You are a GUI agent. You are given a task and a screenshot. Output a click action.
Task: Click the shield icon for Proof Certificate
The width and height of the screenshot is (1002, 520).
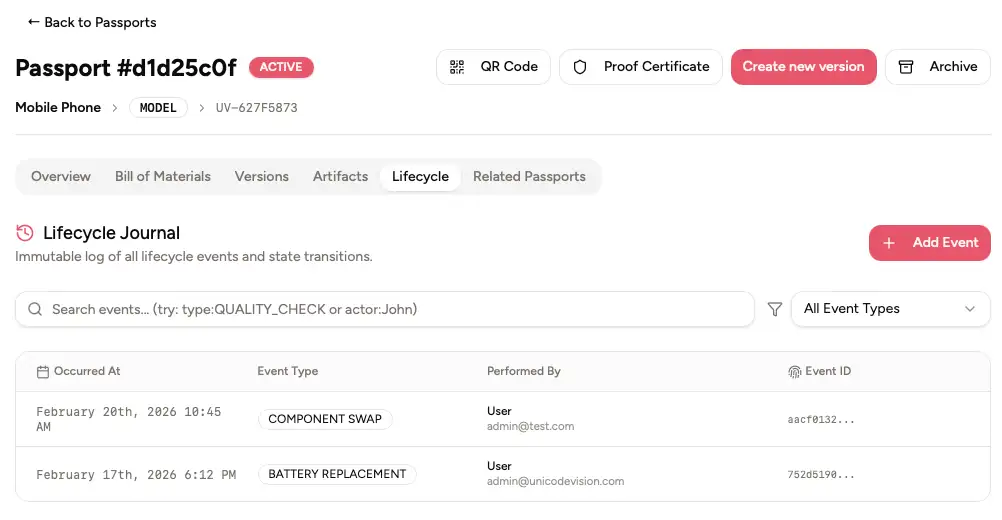[580, 67]
